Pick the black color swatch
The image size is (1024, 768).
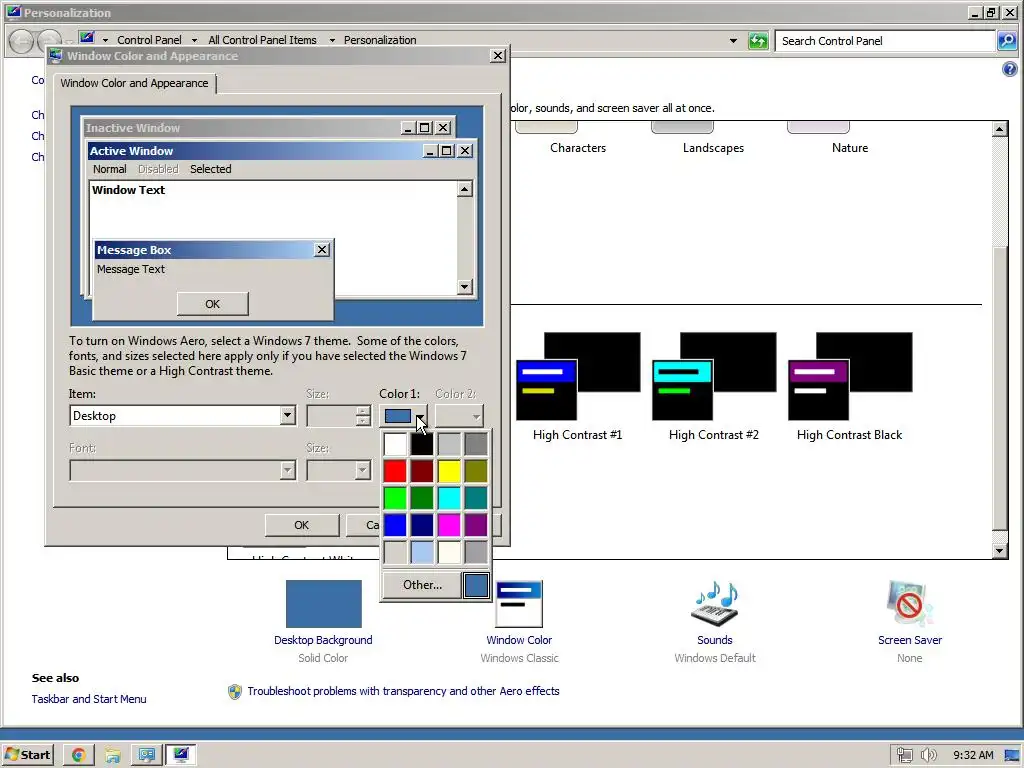[x=422, y=444]
